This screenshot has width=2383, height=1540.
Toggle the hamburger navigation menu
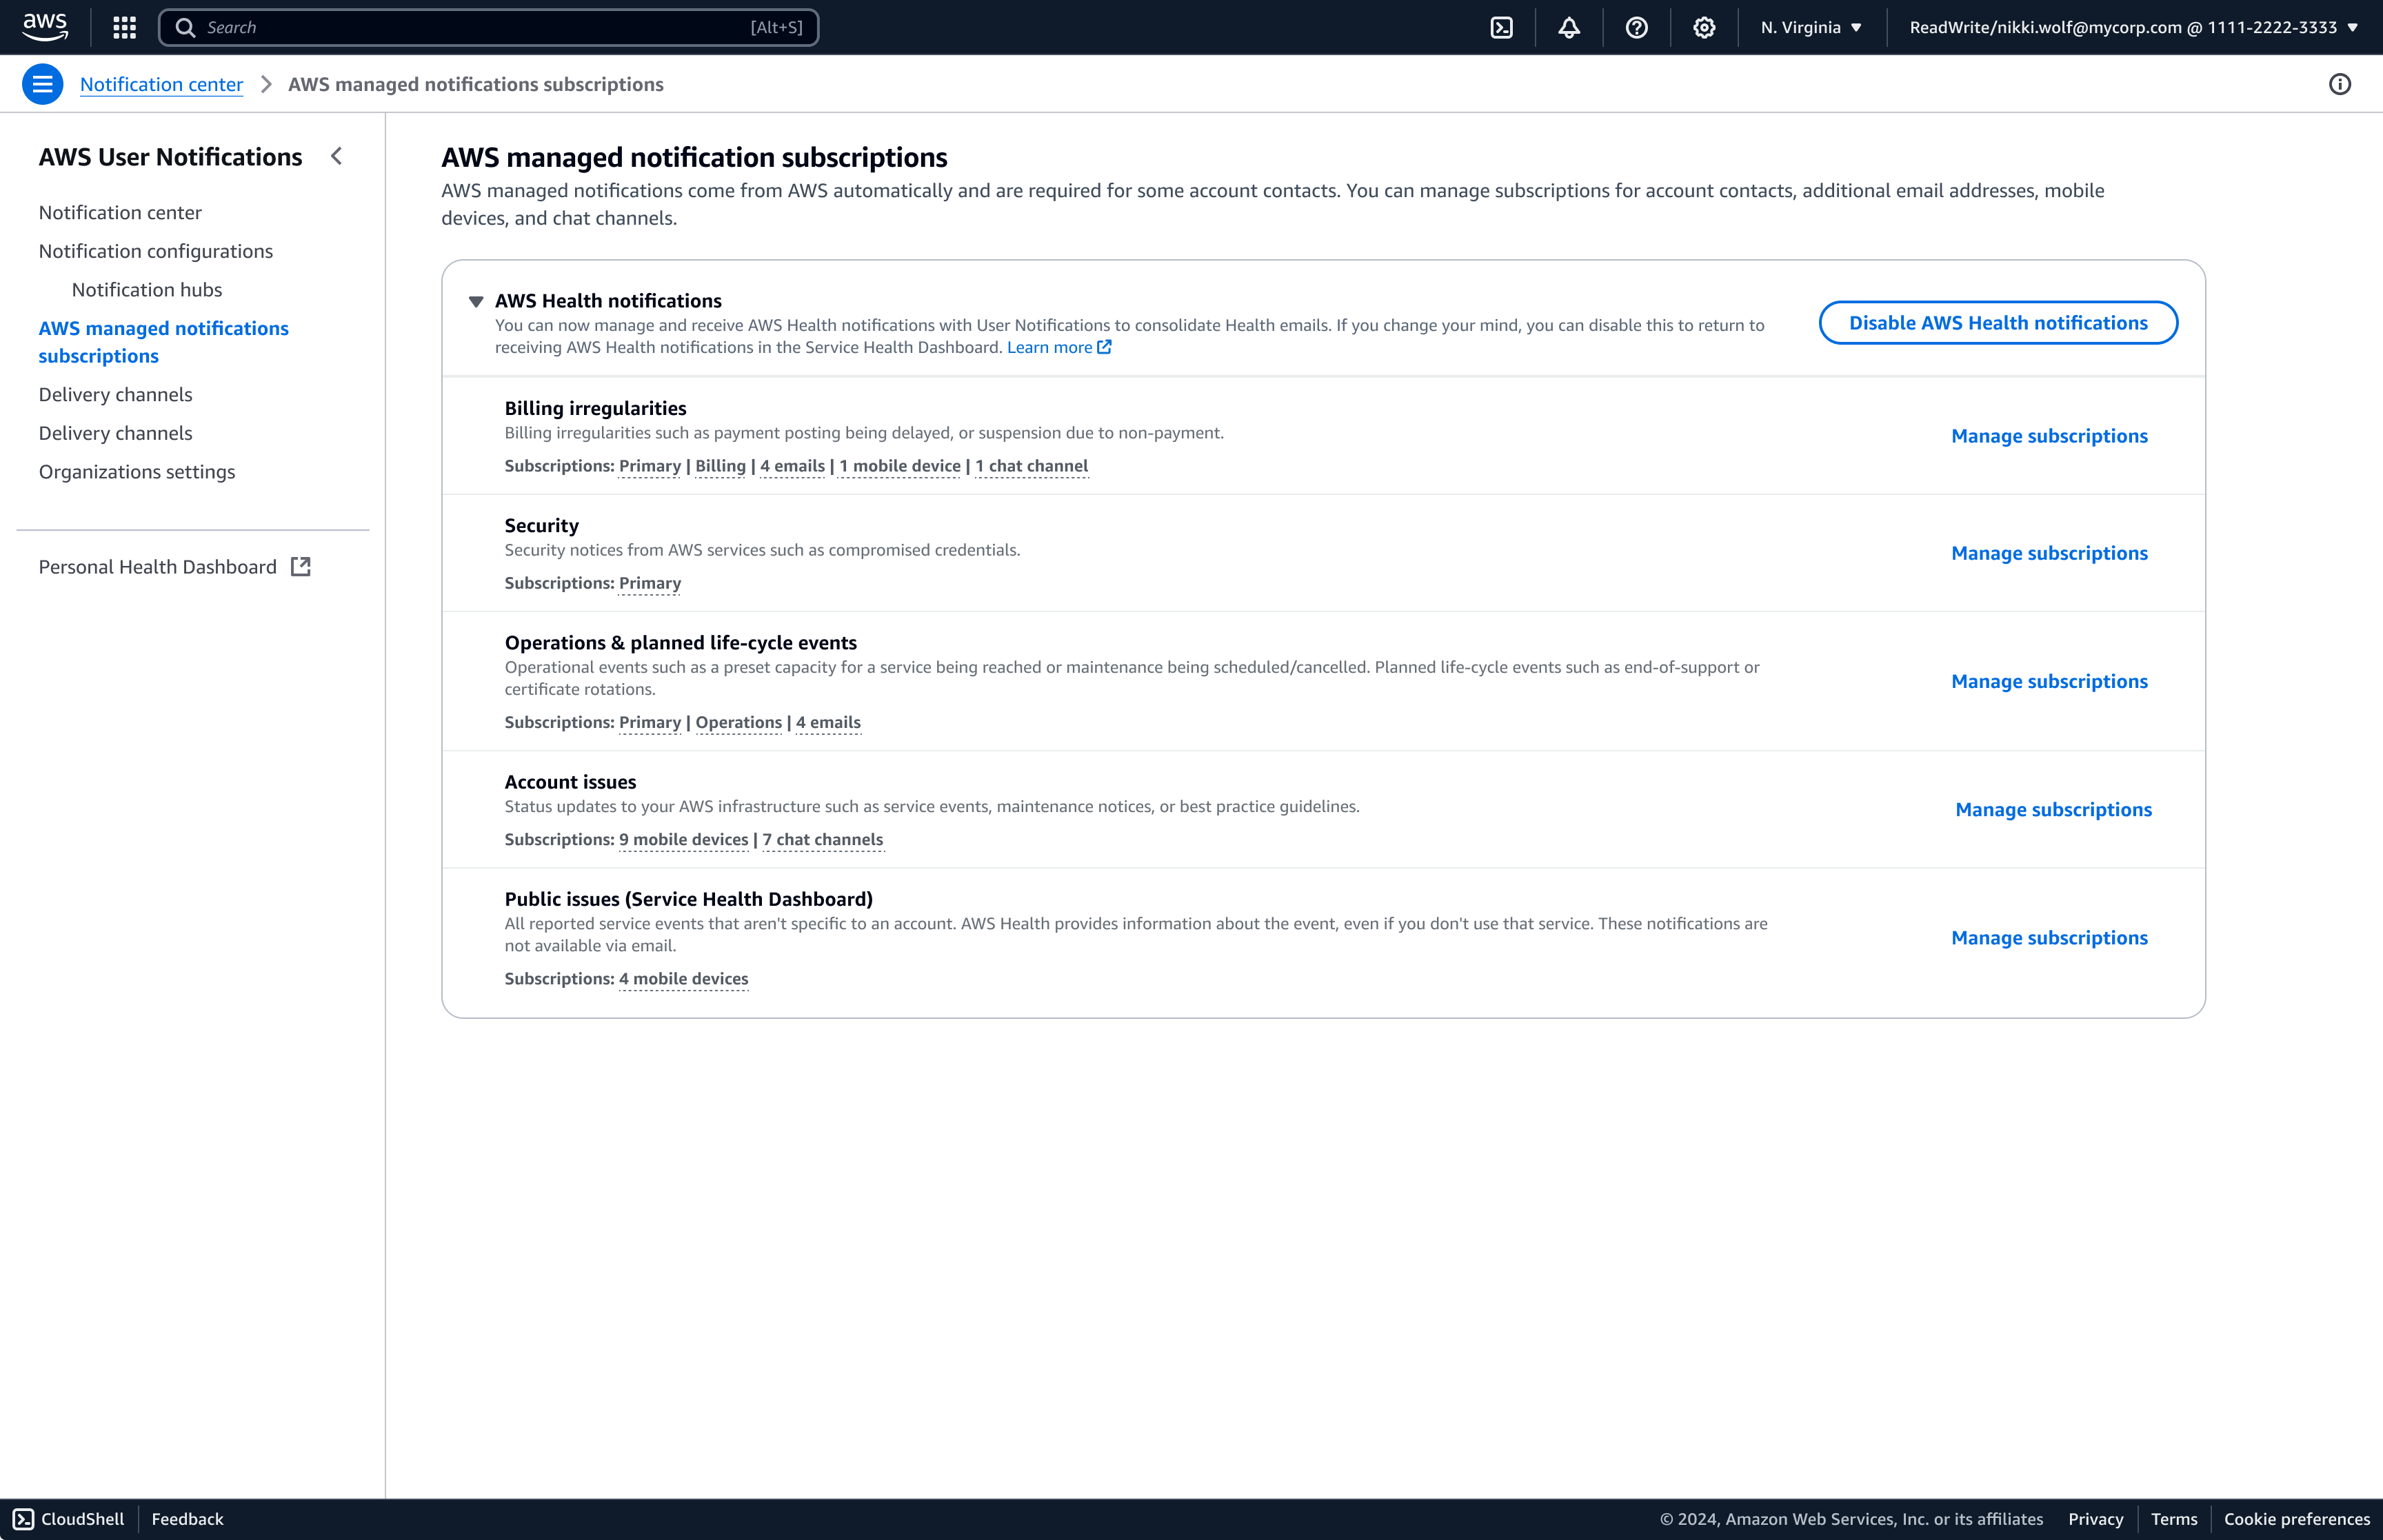[43, 84]
